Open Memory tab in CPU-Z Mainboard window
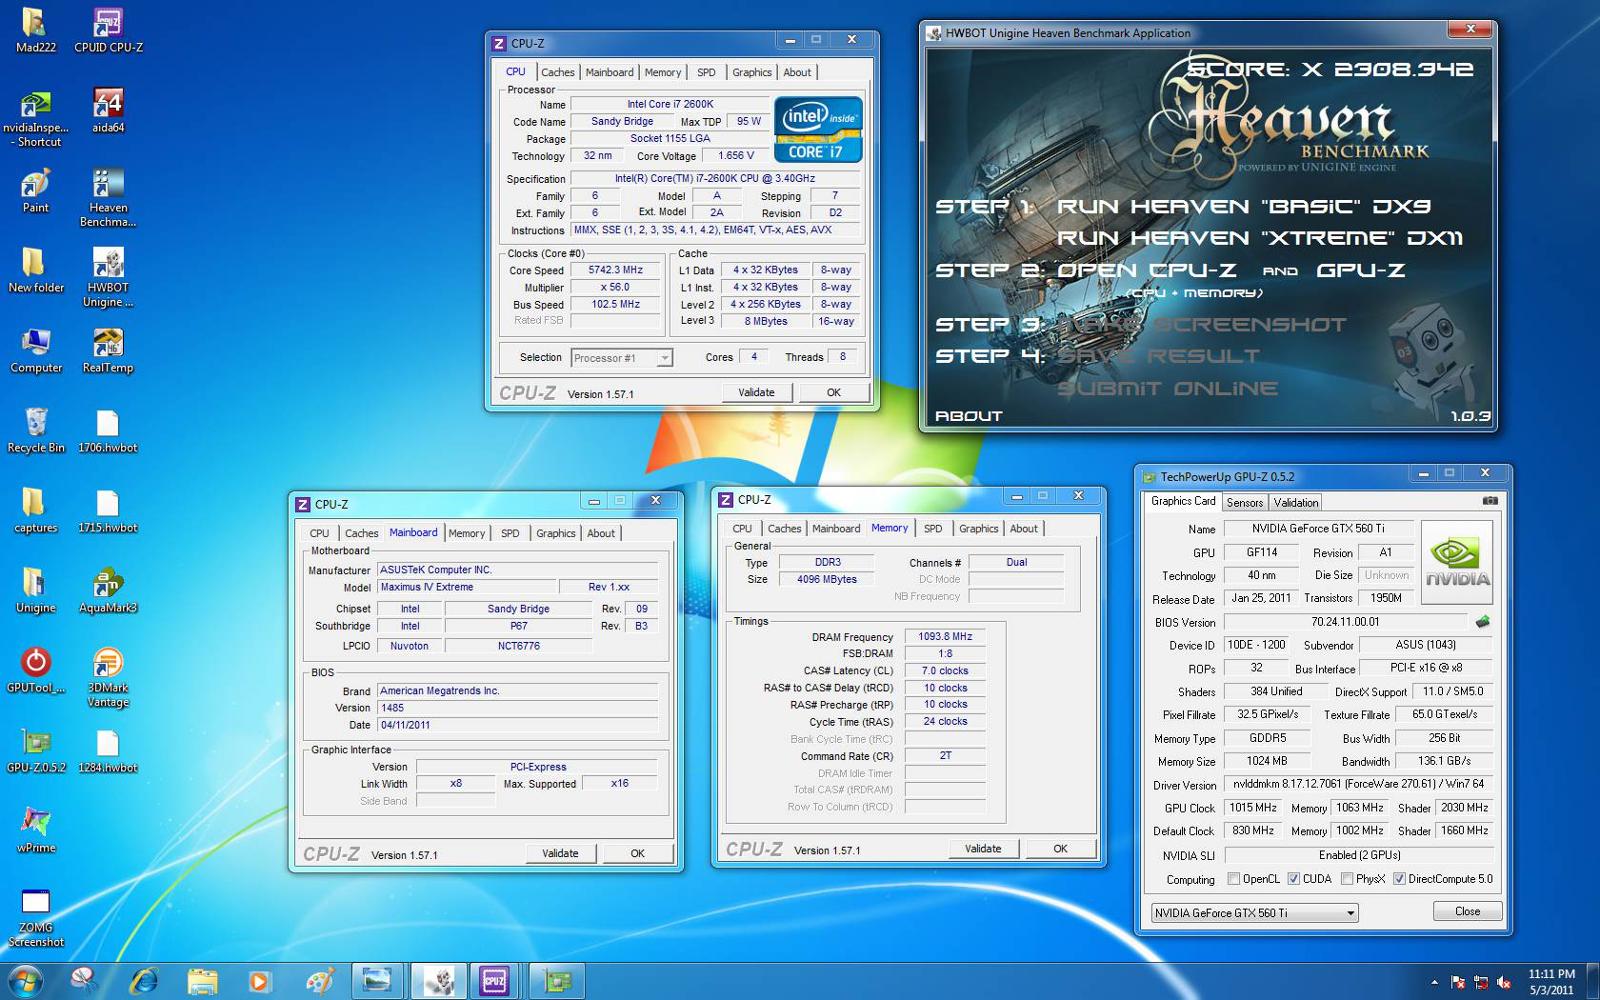 pos(467,533)
